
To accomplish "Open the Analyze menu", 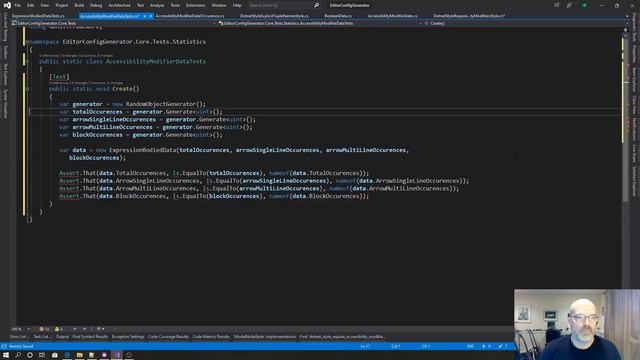I will (157, 5).
